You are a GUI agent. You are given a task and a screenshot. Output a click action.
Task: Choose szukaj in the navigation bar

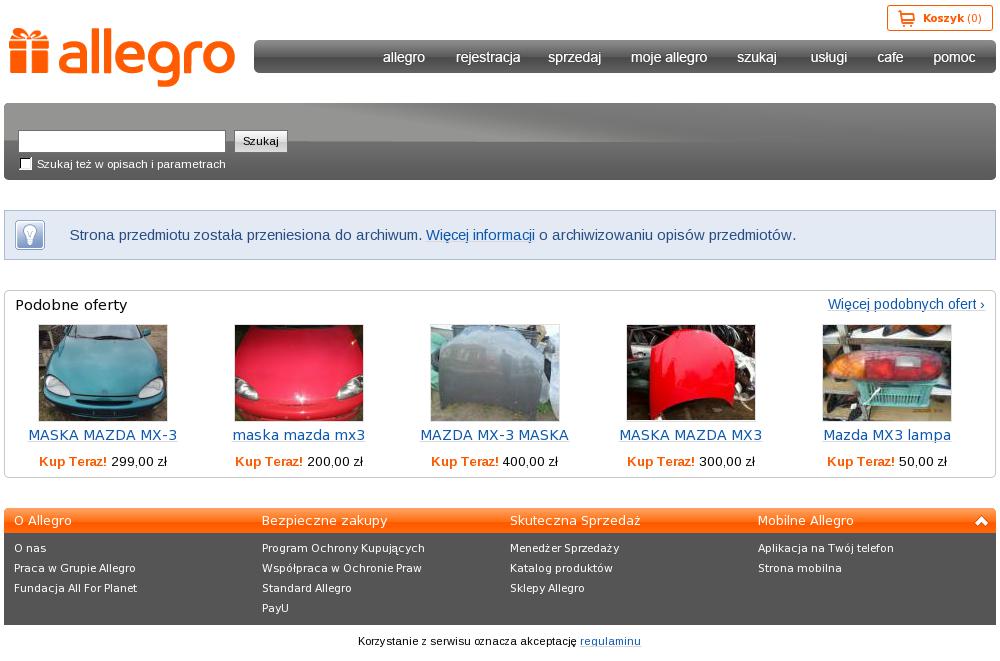pos(757,57)
